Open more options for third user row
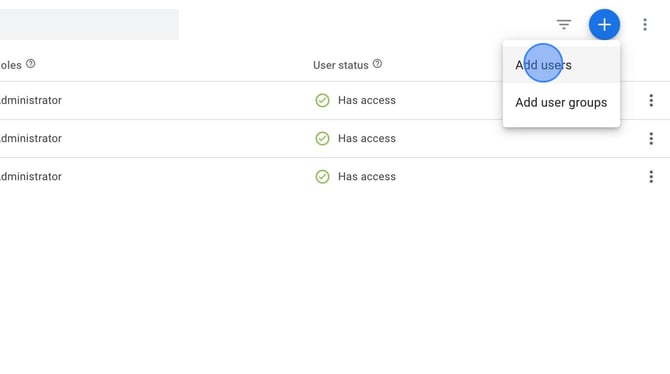Screen dimensions: 670x374 click(x=651, y=177)
